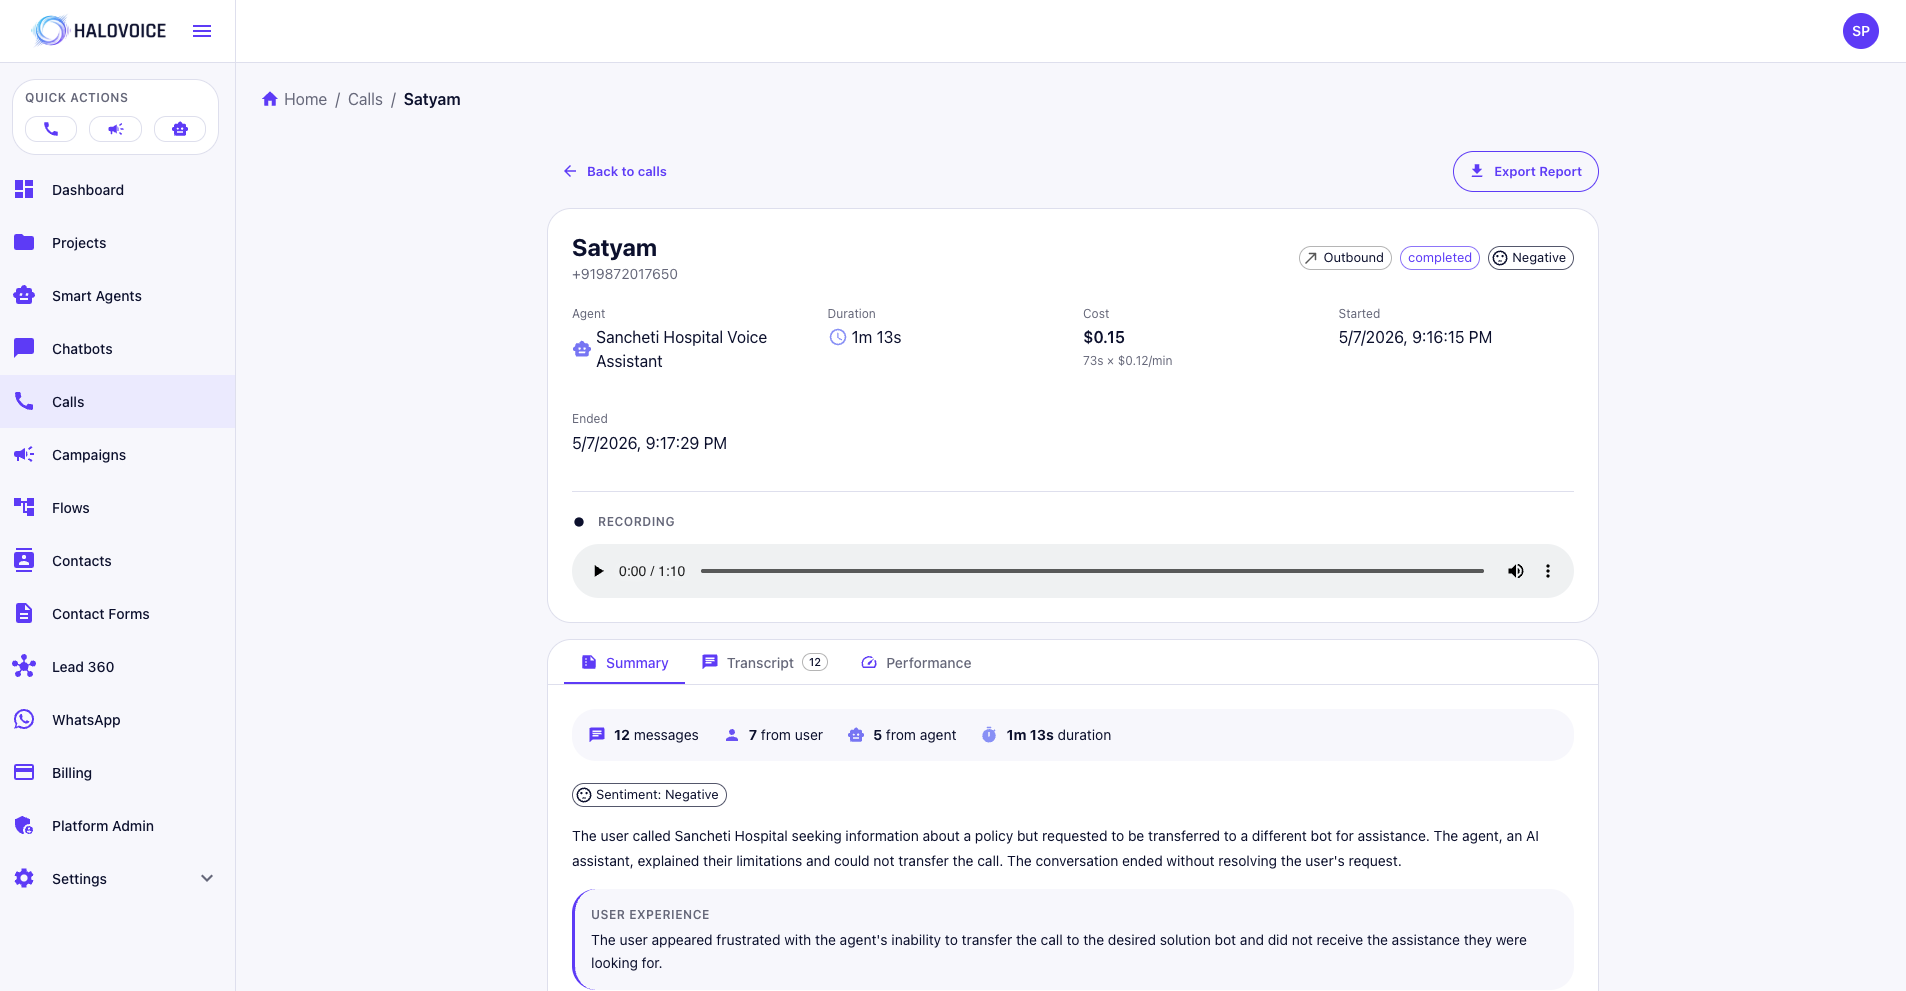Viewport: 1906px width, 991px height.
Task: Open Campaigns page
Action: point(117,455)
